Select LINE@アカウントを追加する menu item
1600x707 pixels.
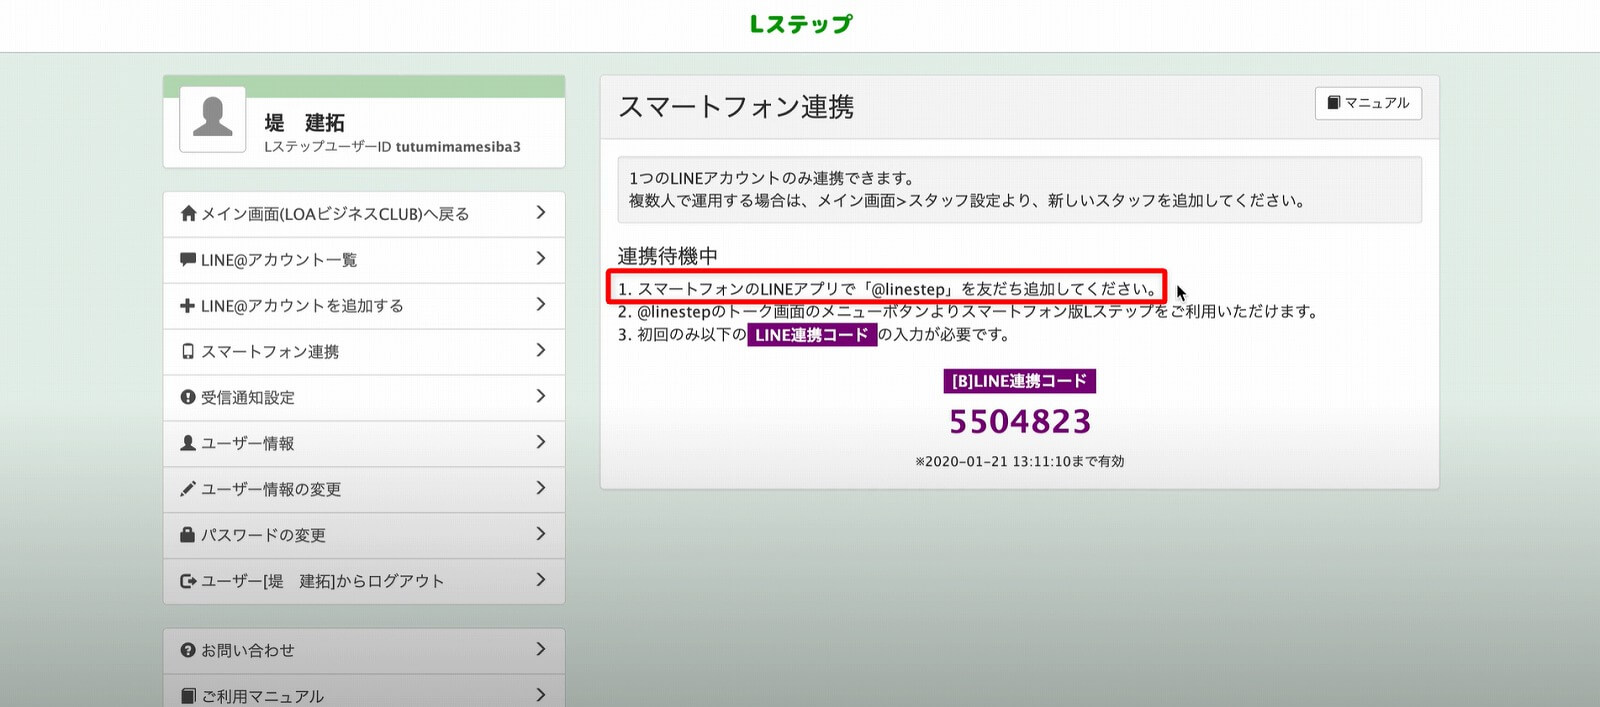364,306
